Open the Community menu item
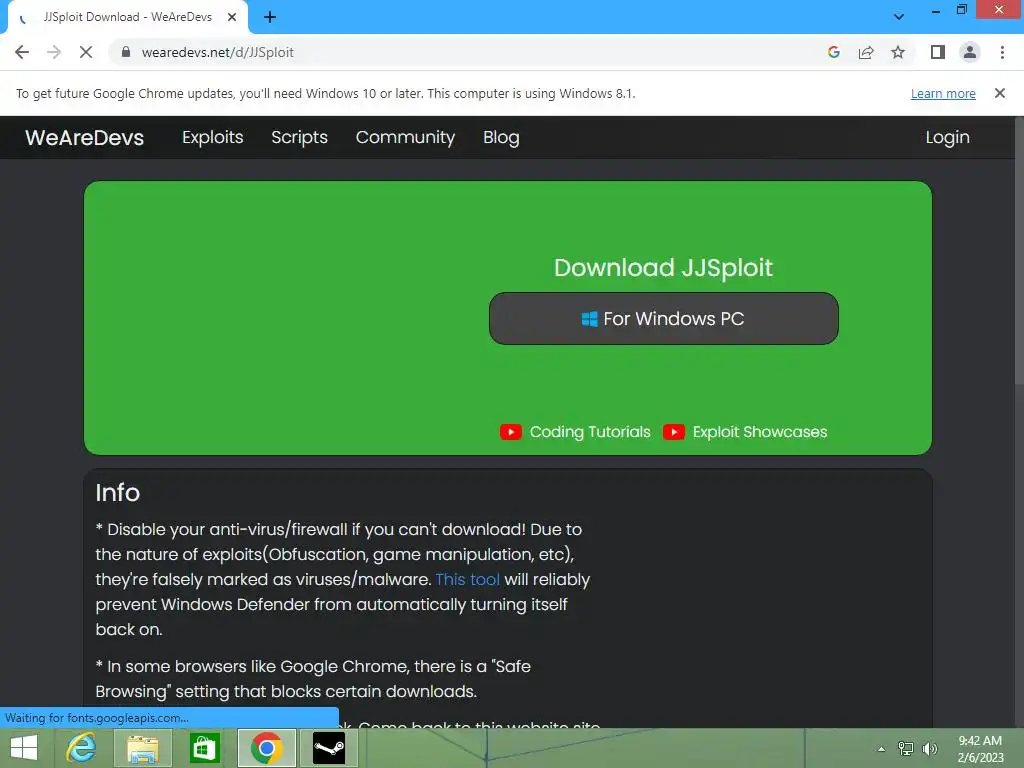The image size is (1024, 768). (x=405, y=137)
